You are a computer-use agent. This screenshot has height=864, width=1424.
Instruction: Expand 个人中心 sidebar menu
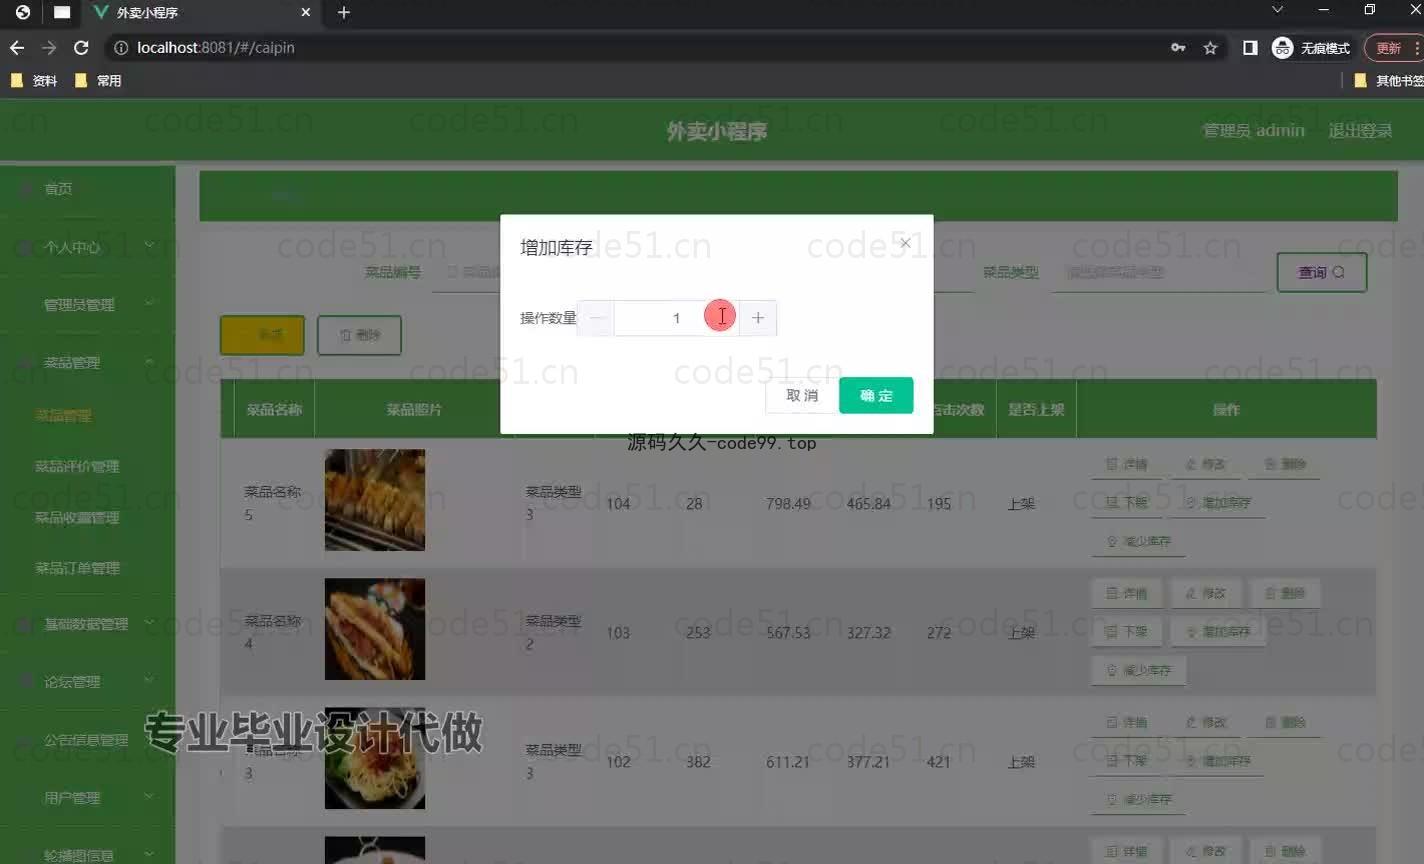point(88,246)
